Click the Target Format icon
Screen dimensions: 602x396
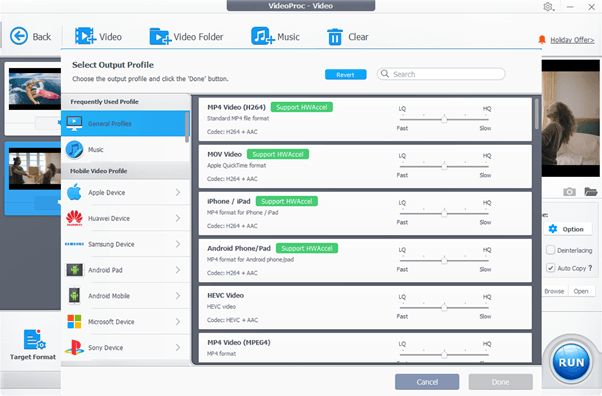[35, 340]
